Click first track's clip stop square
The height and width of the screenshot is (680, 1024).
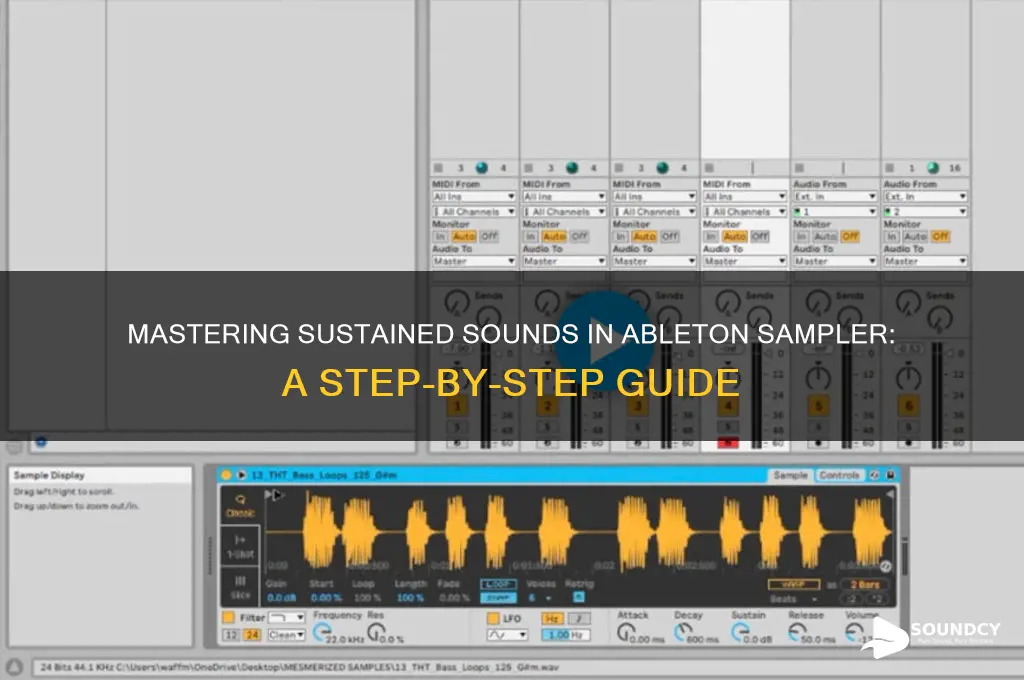click(438, 168)
